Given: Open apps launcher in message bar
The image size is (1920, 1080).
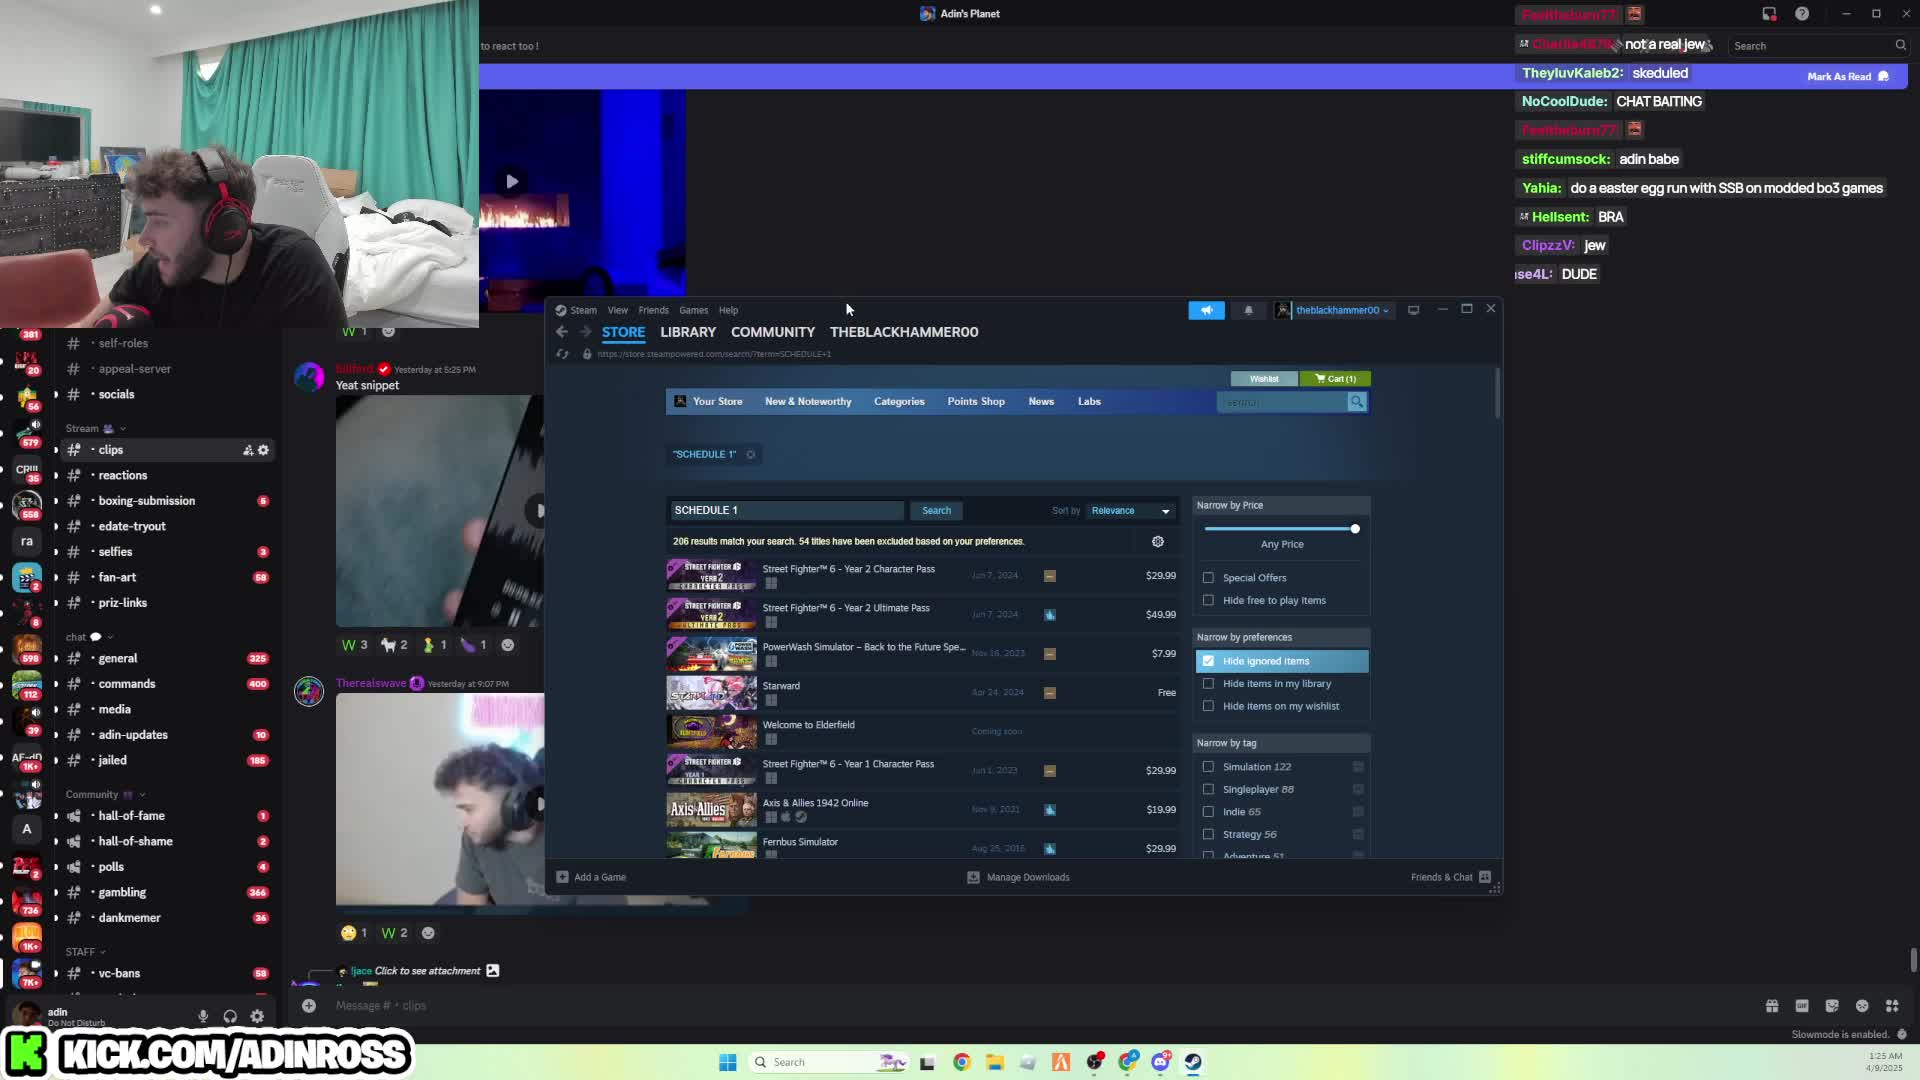Looking at the screenshot, I should pos(1892,1006).
